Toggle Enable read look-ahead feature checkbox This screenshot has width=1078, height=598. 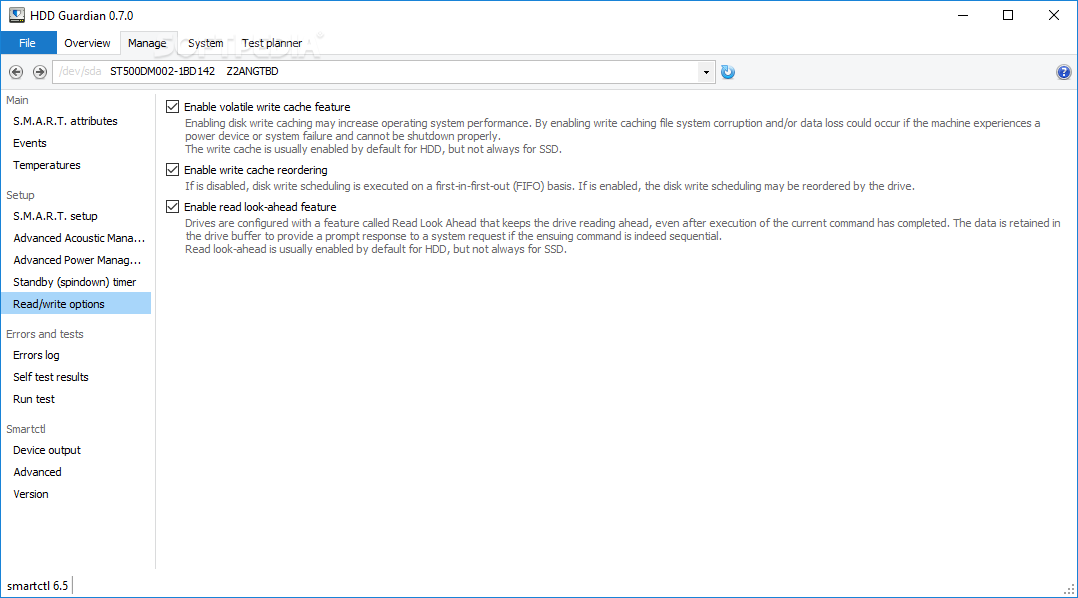(173, 207)
